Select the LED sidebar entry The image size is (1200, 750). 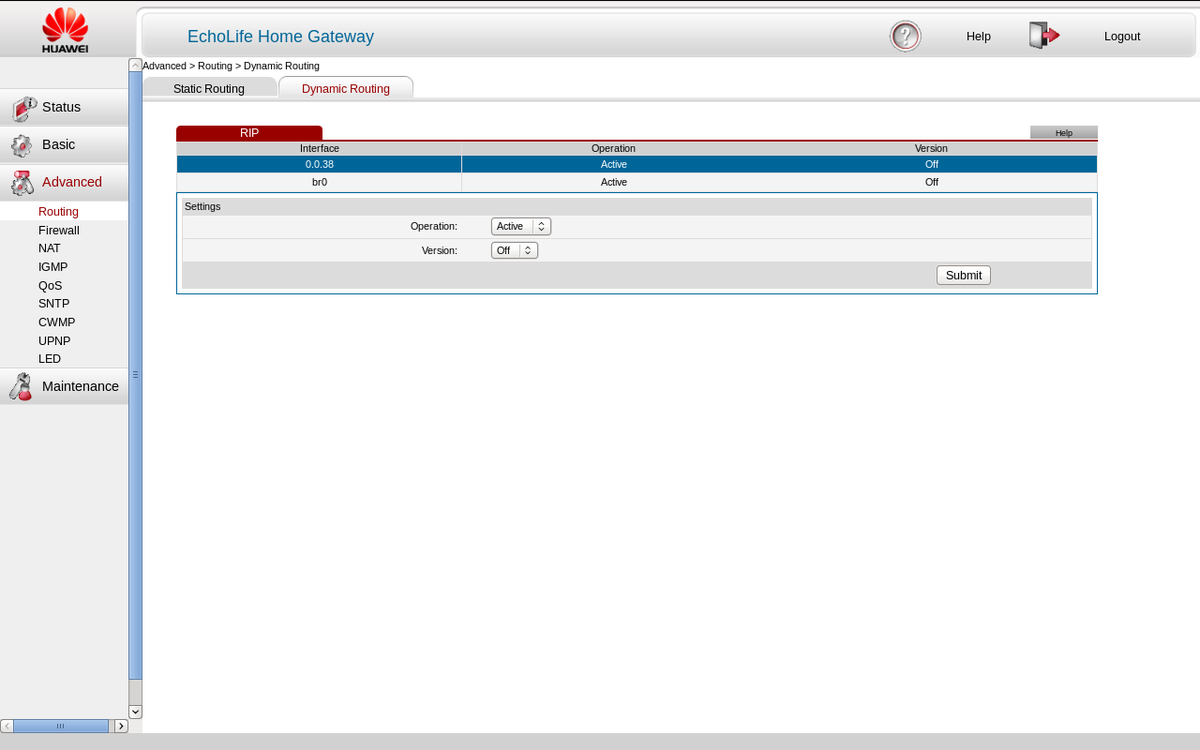pos(48,358)
